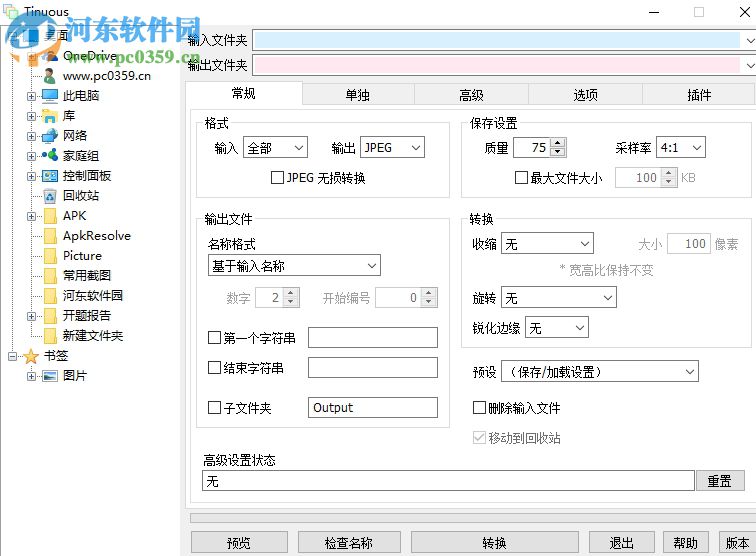Click the 版本 button

[737, 542]
